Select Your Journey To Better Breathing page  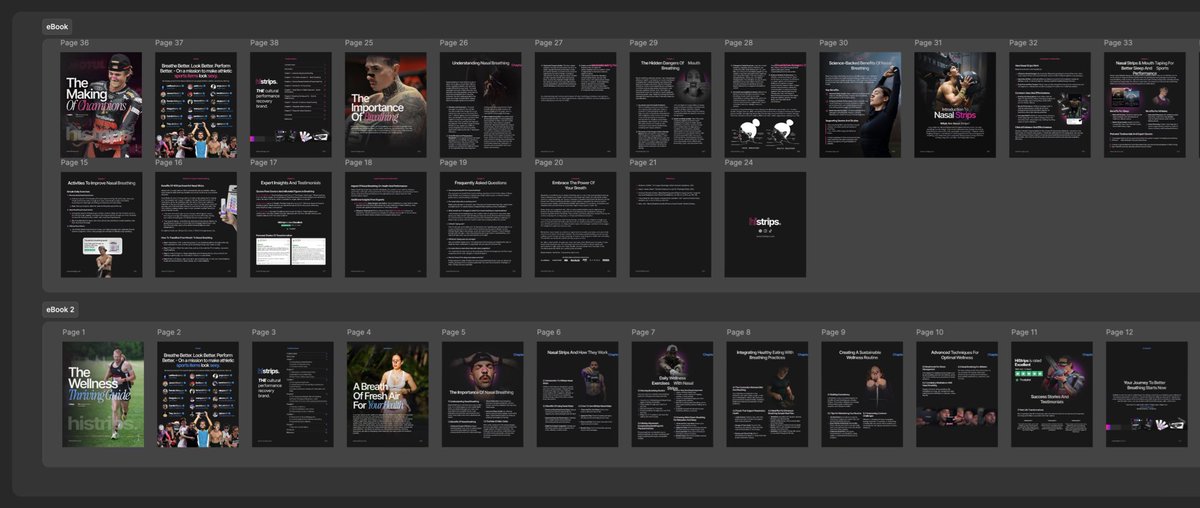[x=1147, y=394]
